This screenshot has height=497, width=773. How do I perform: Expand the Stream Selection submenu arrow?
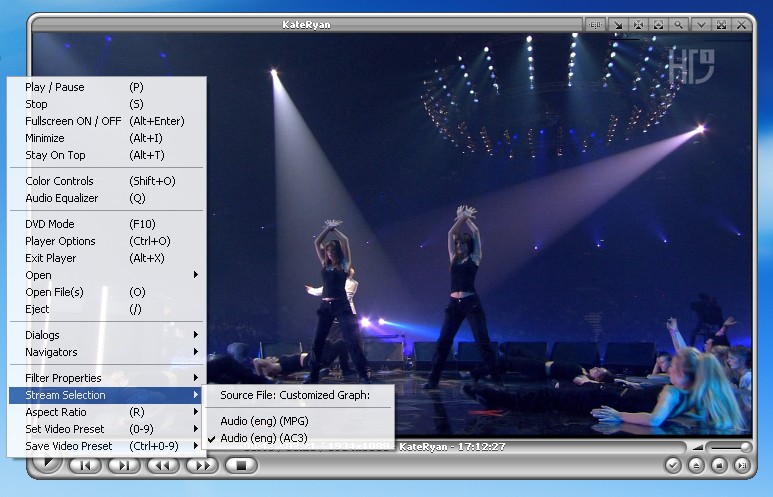[x=196, y=395]
